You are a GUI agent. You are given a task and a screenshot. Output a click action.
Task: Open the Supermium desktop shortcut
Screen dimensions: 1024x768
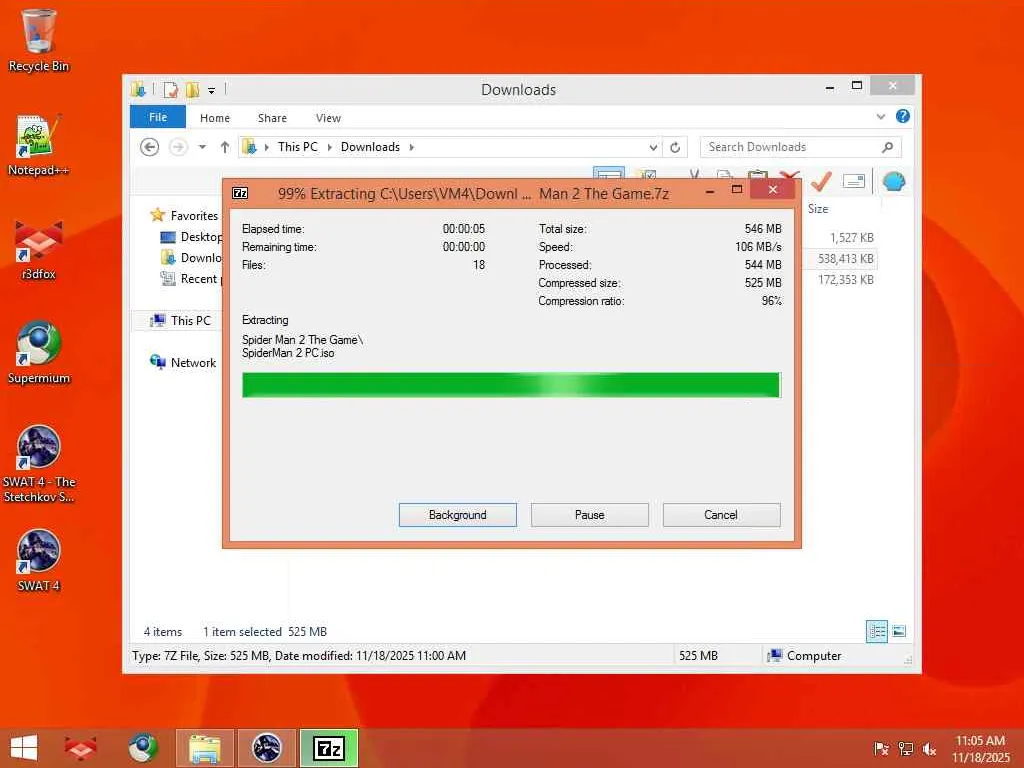39,353
